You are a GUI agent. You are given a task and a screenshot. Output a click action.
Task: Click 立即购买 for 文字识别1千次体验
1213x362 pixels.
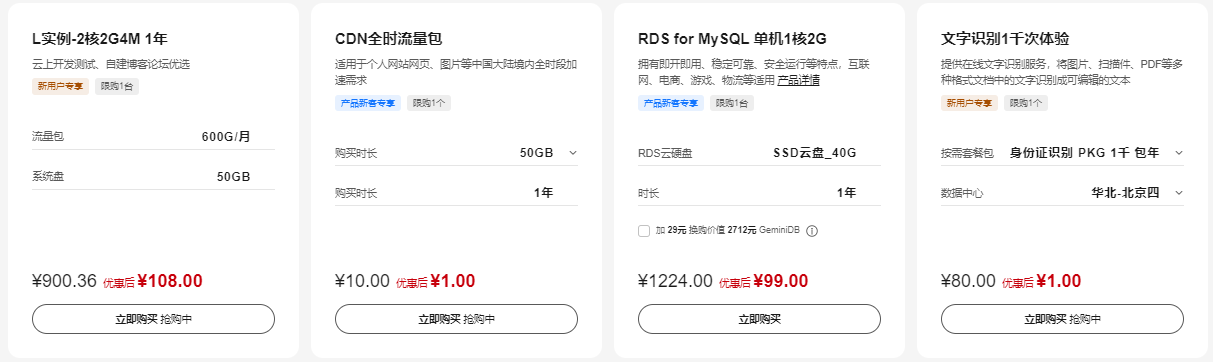pos(1062,319)
